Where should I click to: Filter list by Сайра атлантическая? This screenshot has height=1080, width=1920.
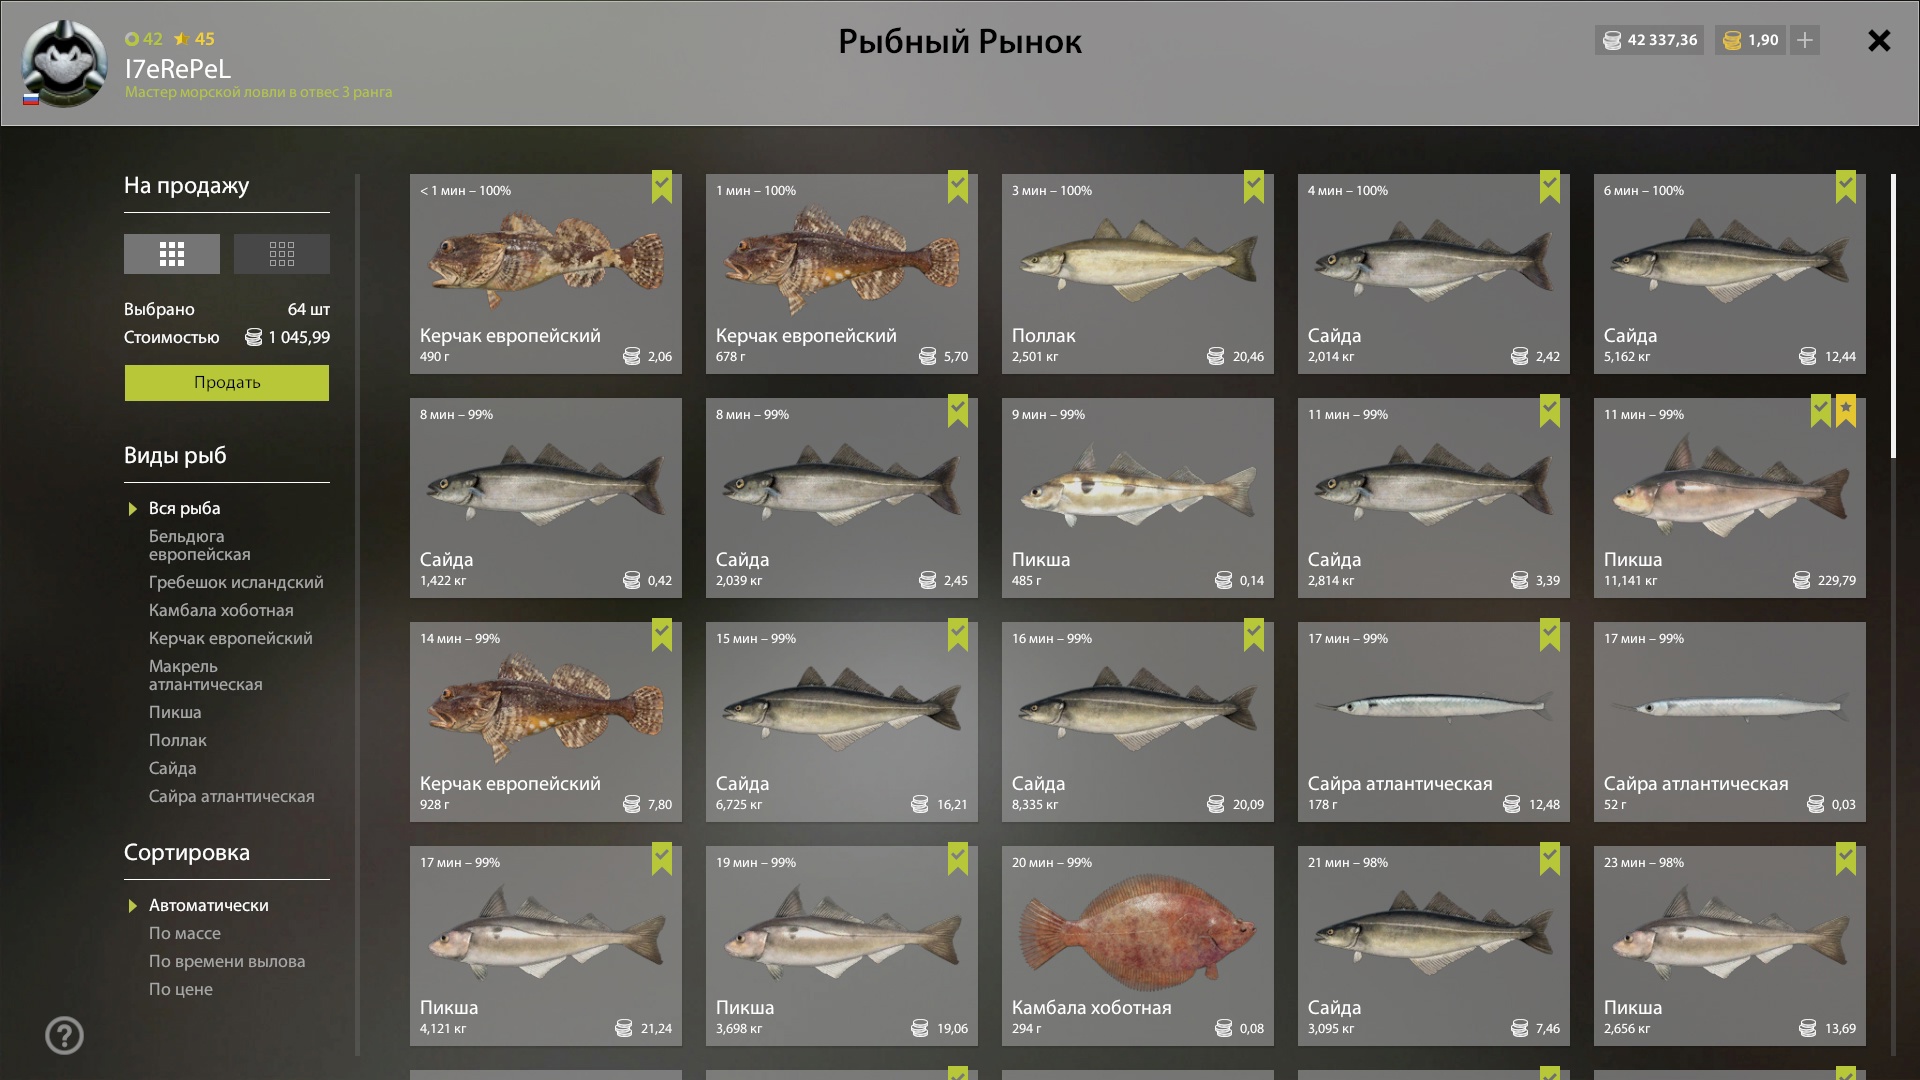232,796
